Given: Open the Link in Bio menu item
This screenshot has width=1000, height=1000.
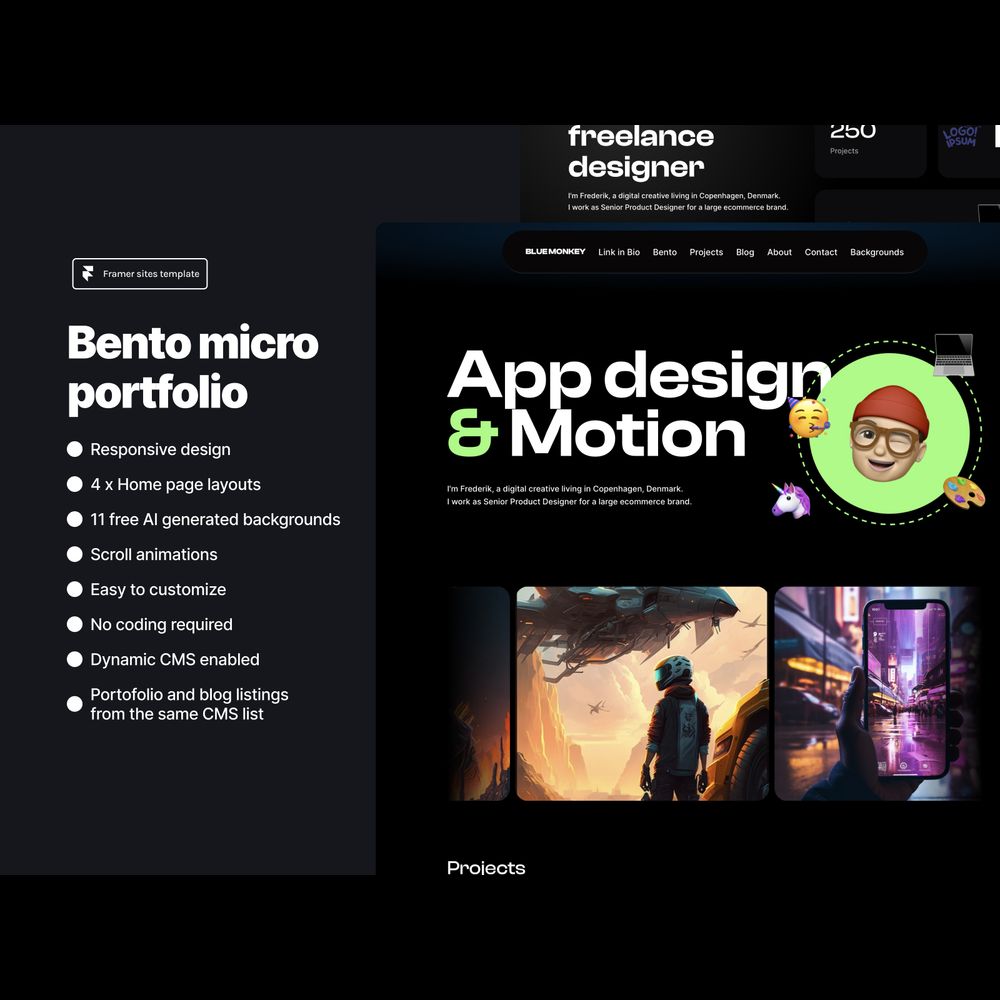Looking at the screenshot, I should [x=619, y=252].
